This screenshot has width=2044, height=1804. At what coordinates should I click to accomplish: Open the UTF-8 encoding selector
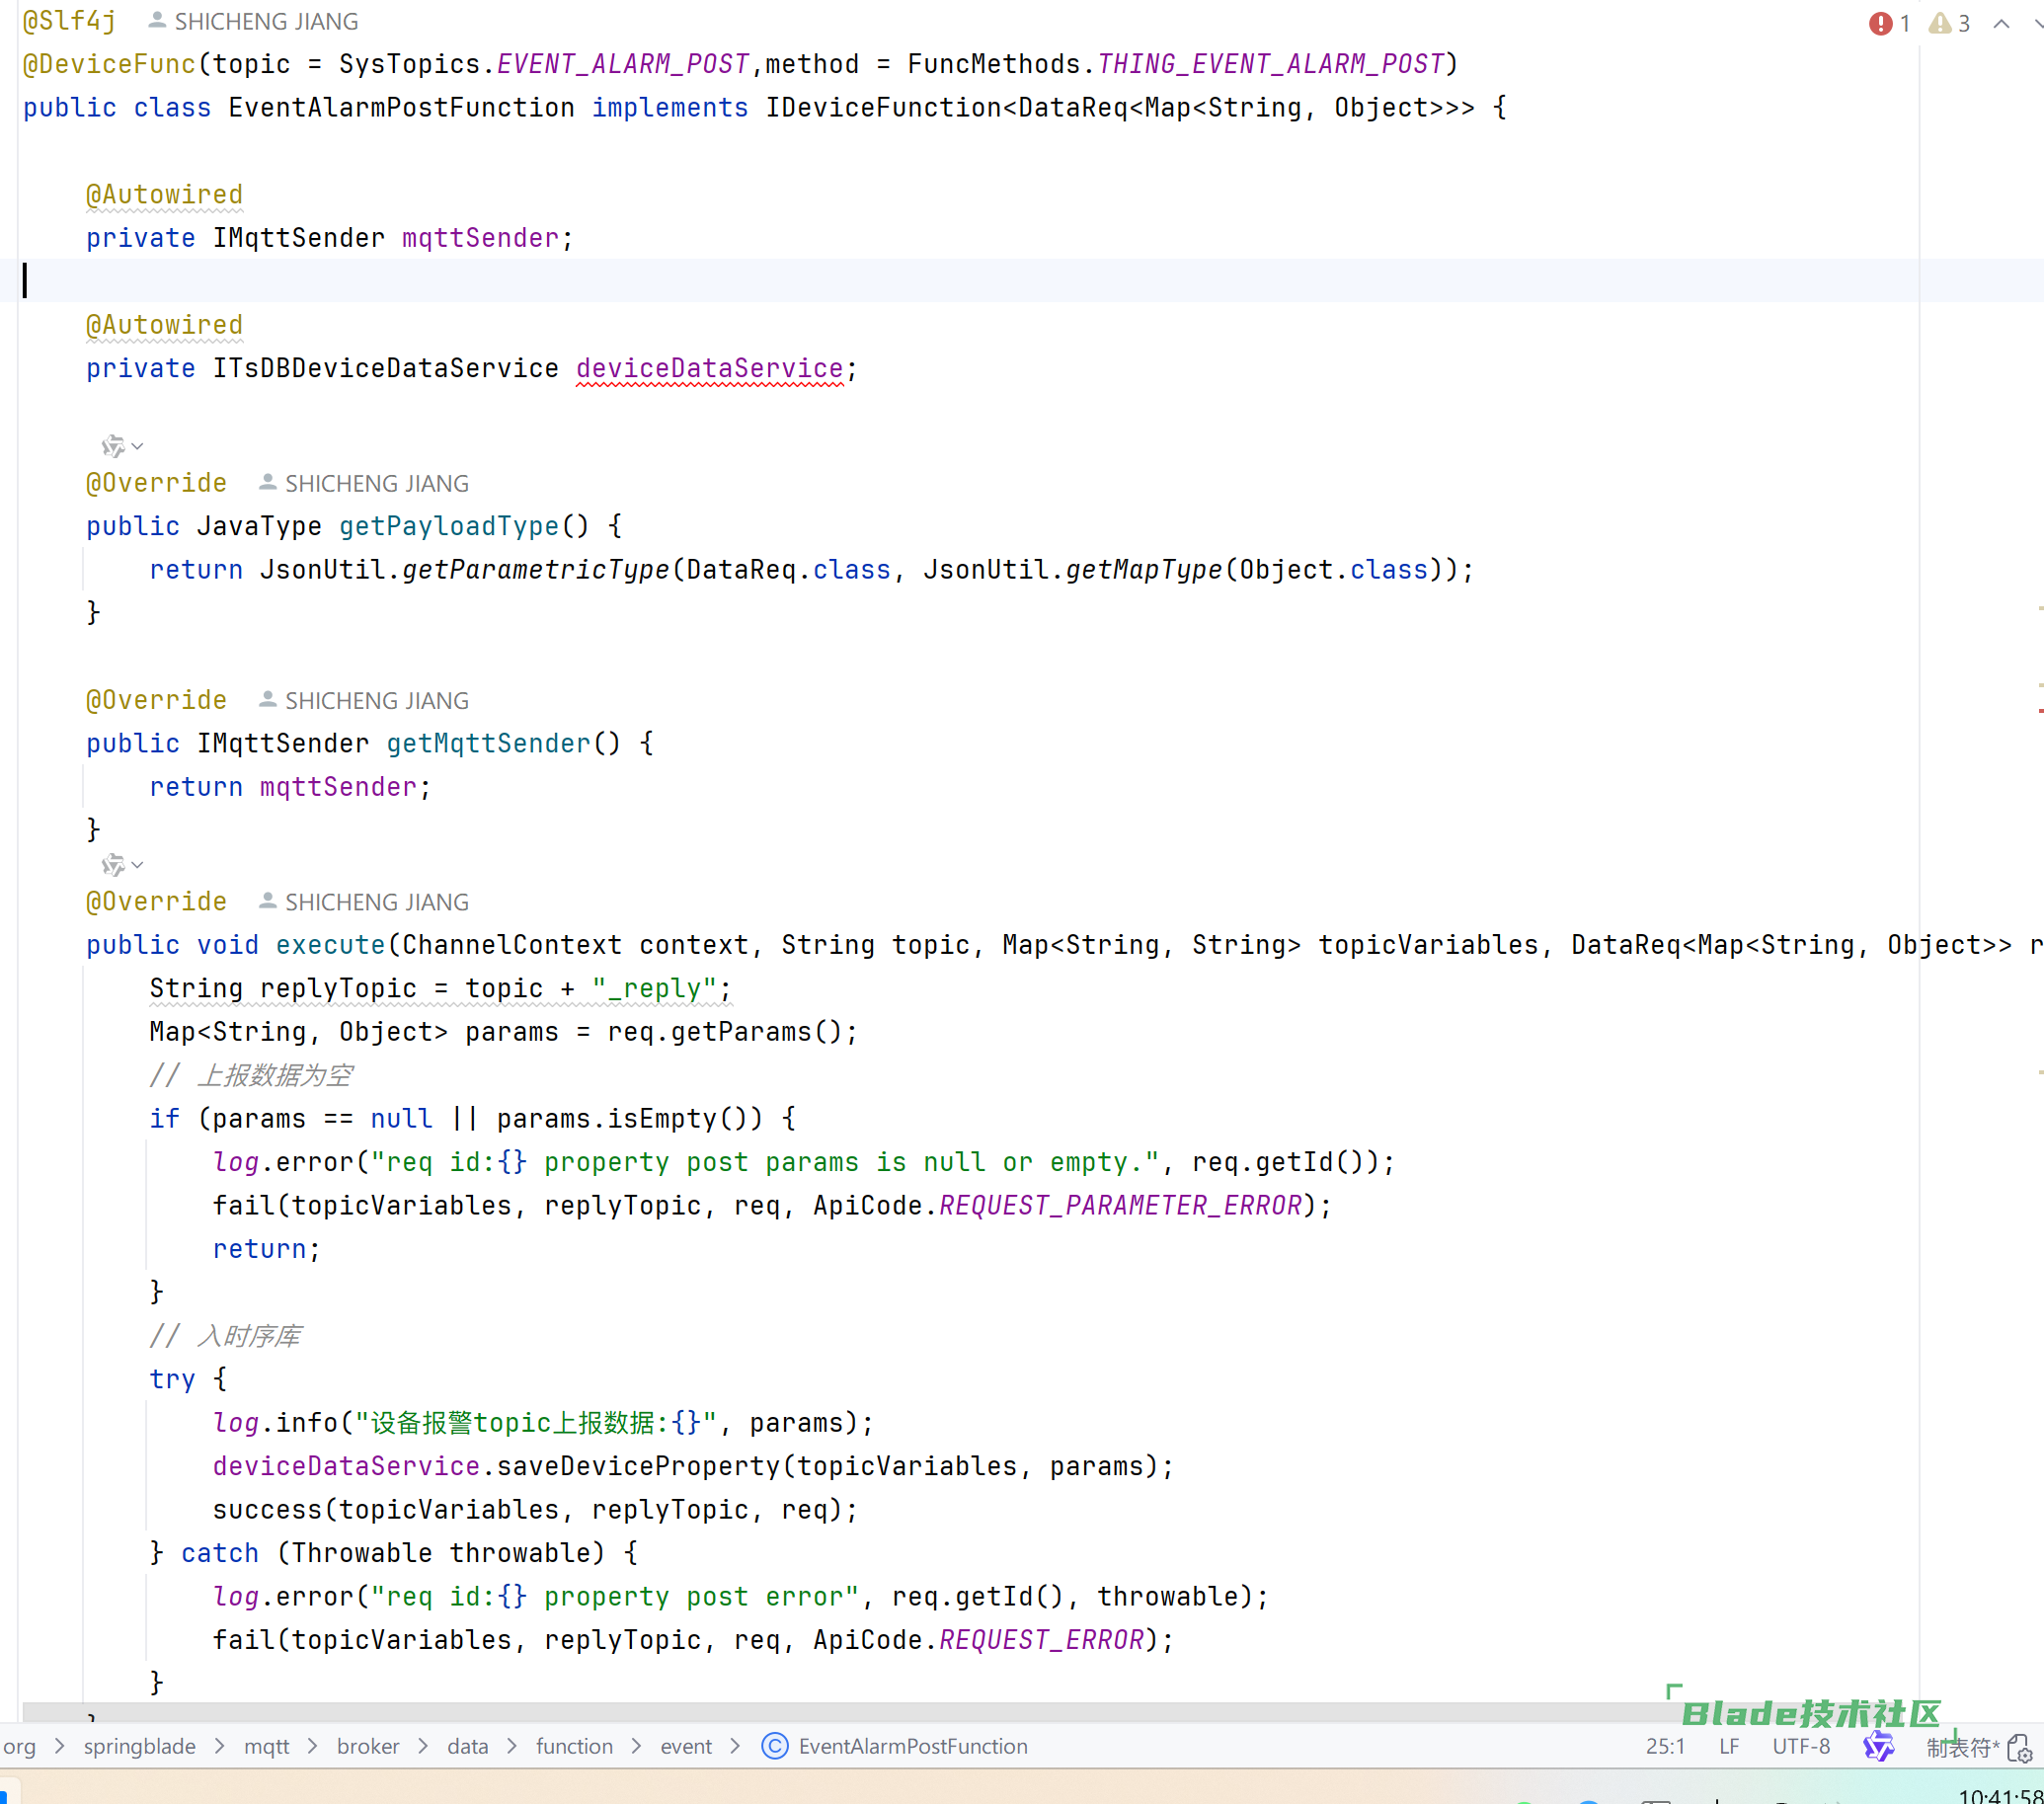(1801, 1746)
